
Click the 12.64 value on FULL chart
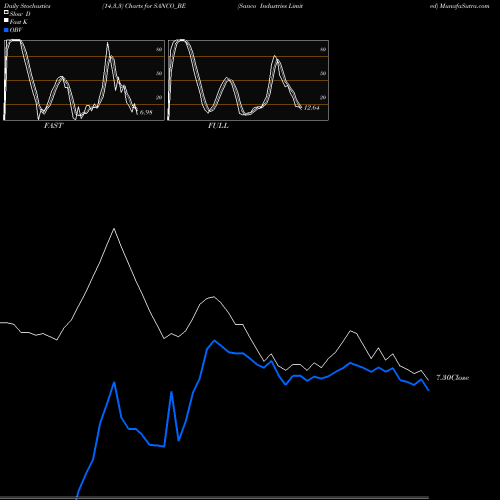pos(312,108)
